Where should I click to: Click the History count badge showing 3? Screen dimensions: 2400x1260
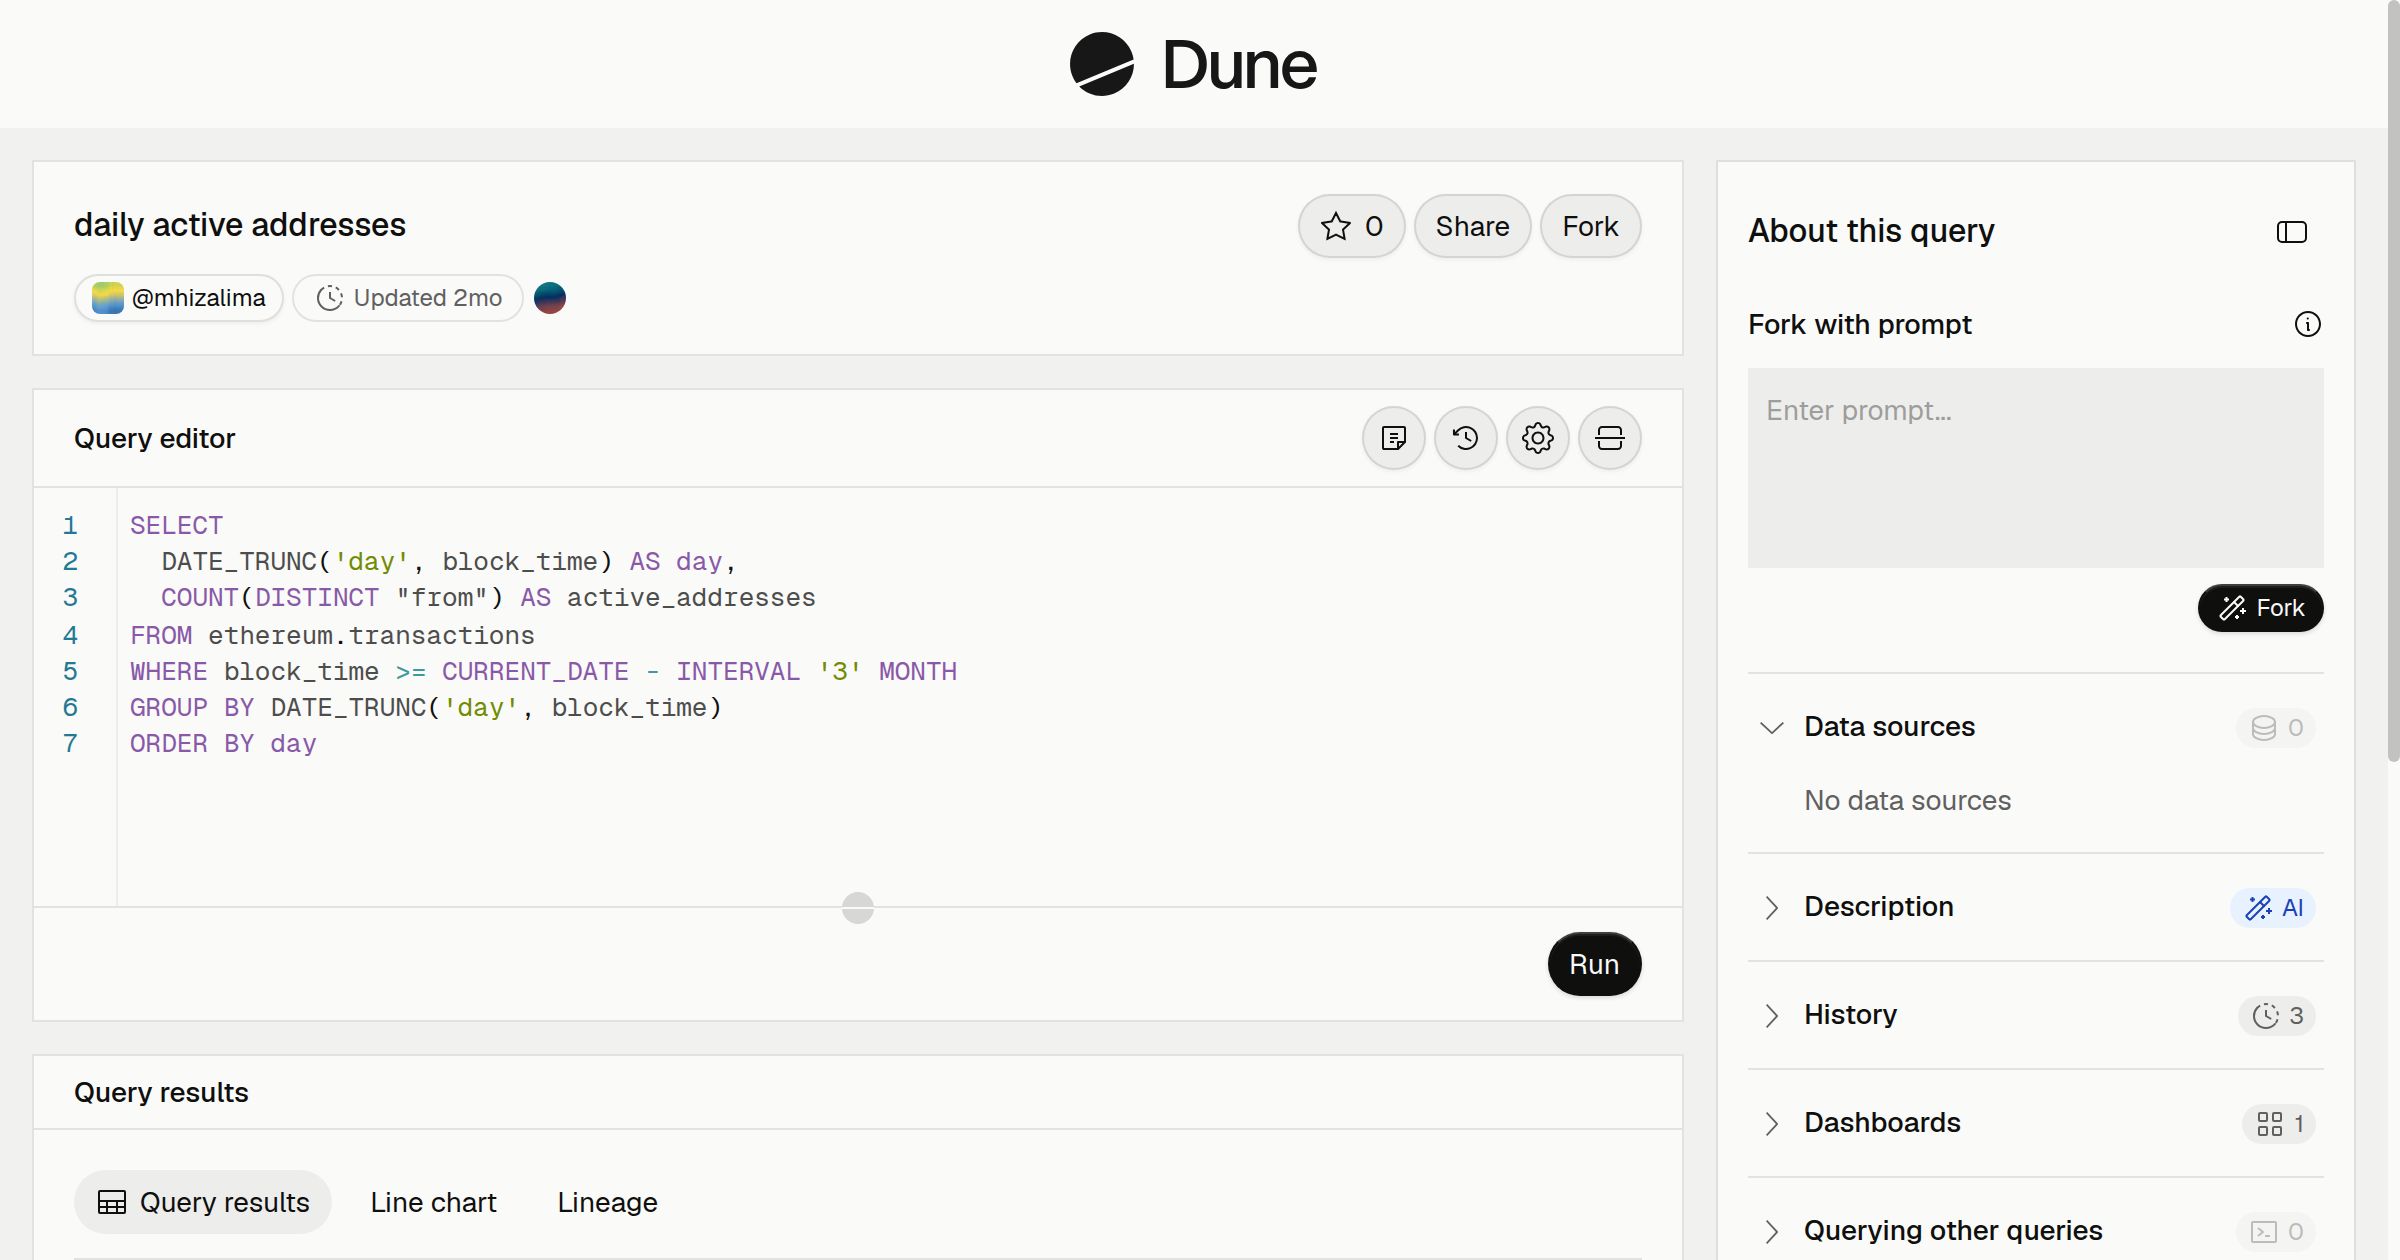click(2277, 1015)
